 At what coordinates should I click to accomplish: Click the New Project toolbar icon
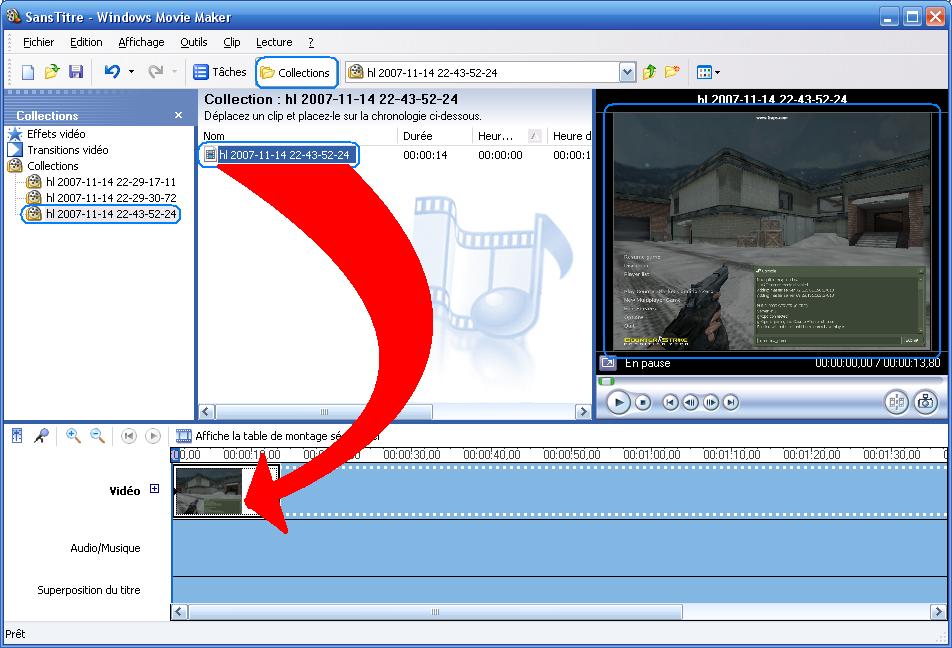click(x=28, y=72)
